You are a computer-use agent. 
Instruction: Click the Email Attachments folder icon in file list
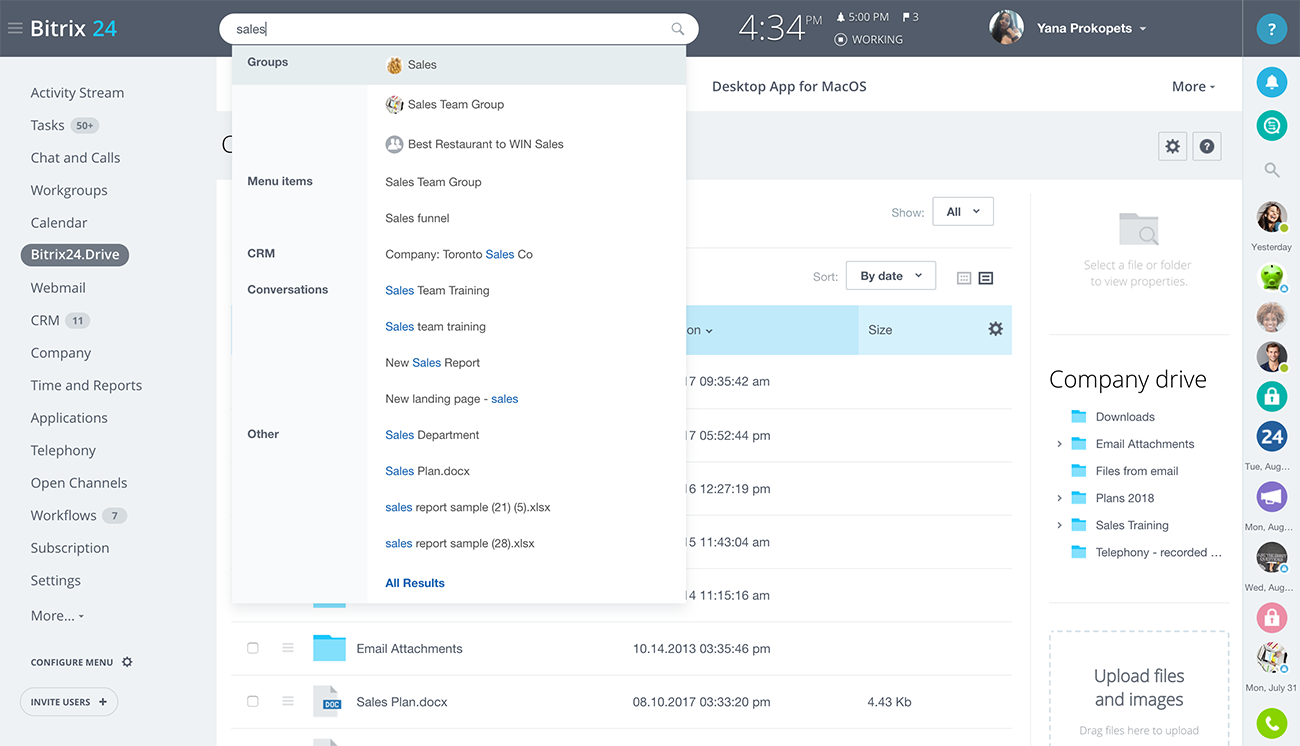[x=329, y=648]
